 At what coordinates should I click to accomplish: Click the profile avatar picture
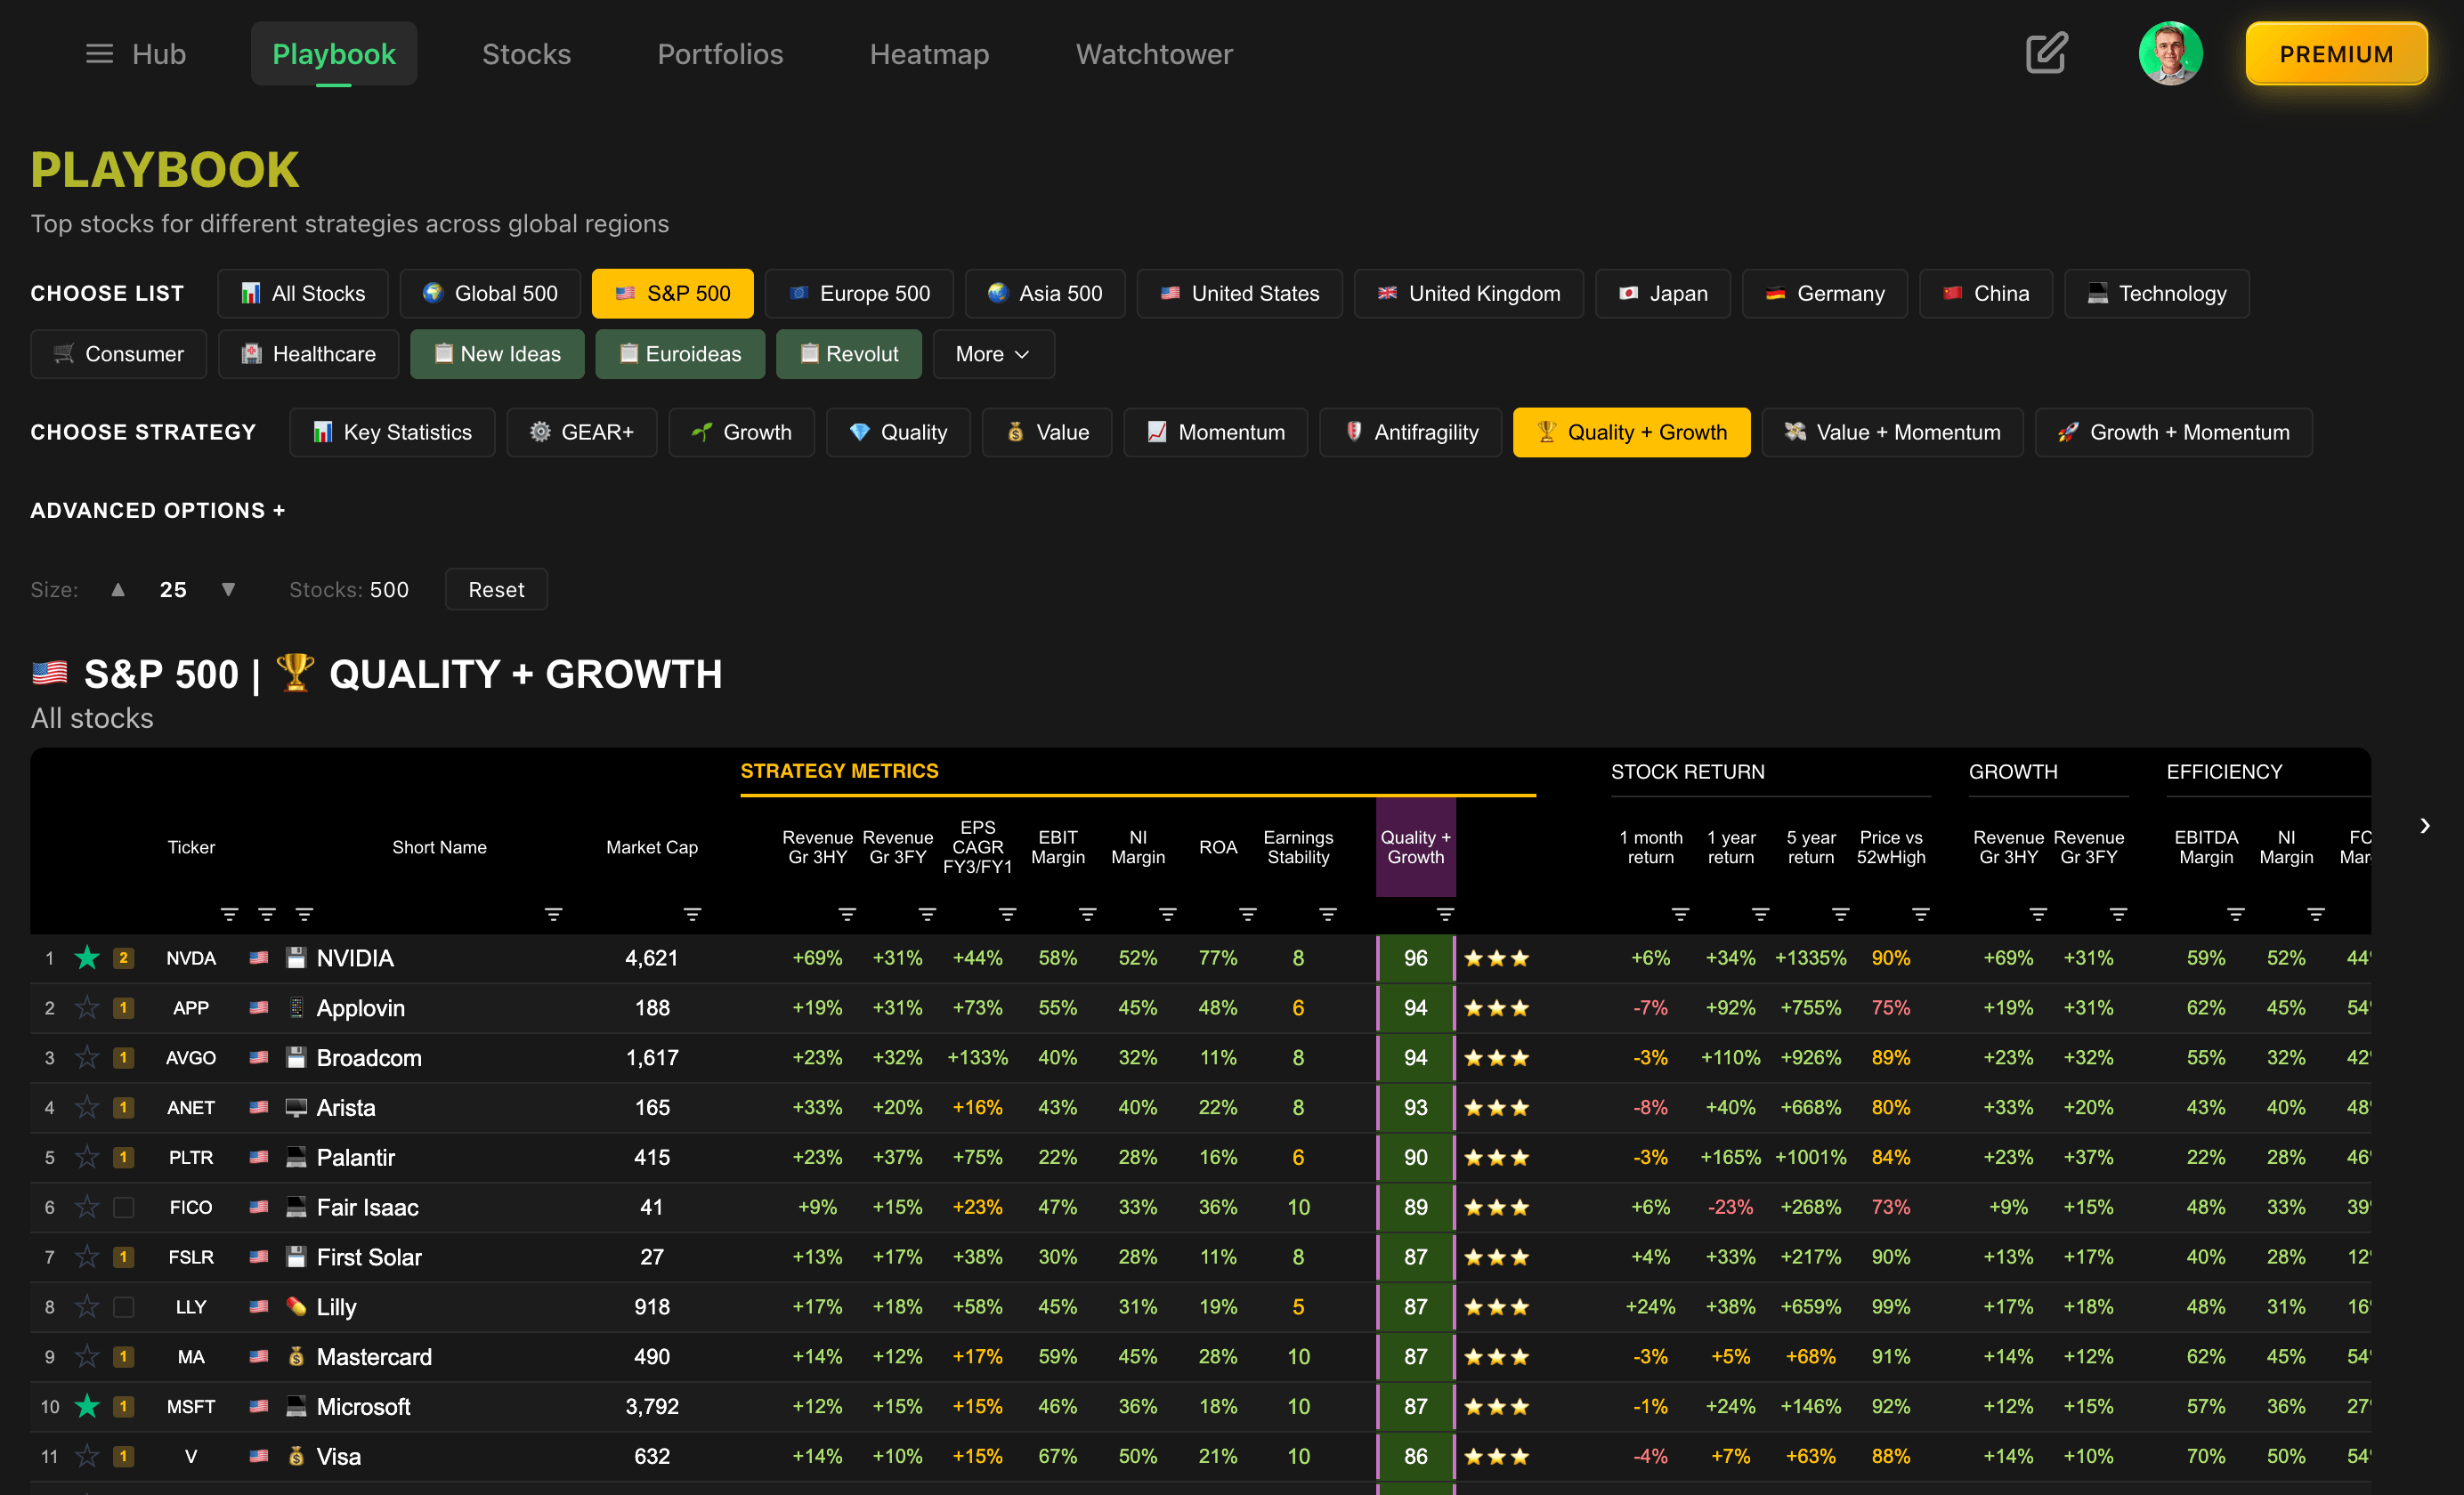[2171, 53]
